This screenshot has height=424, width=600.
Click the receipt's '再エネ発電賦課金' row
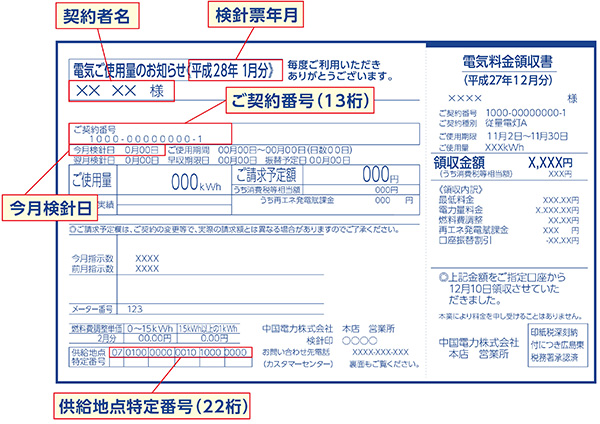coord(509,230)
